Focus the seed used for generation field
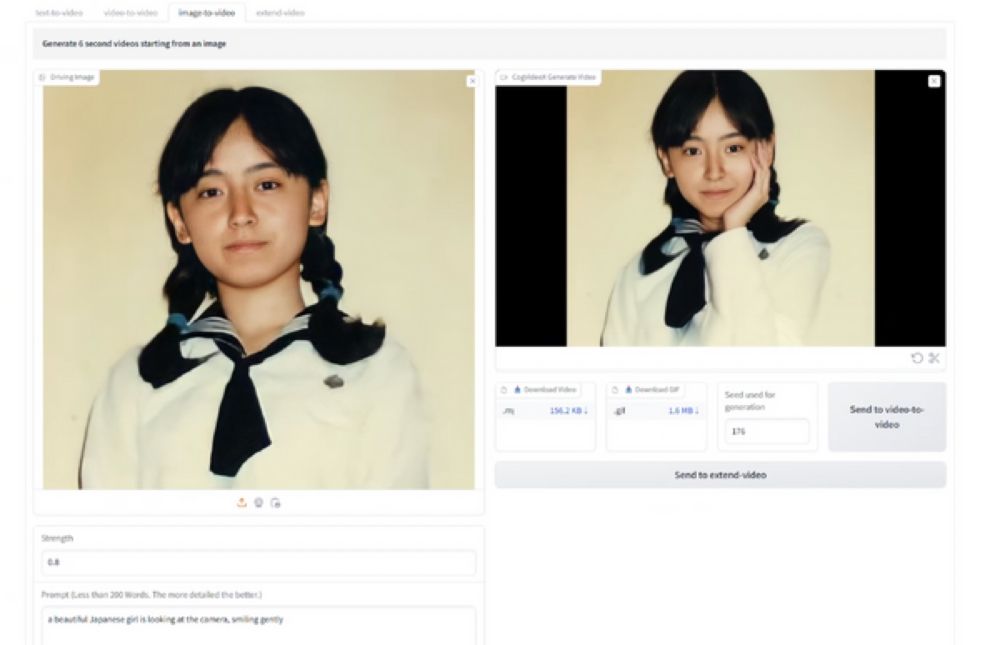Viewport: 1000px width, 645px height. pyautogui.click(x=767, y=431)
